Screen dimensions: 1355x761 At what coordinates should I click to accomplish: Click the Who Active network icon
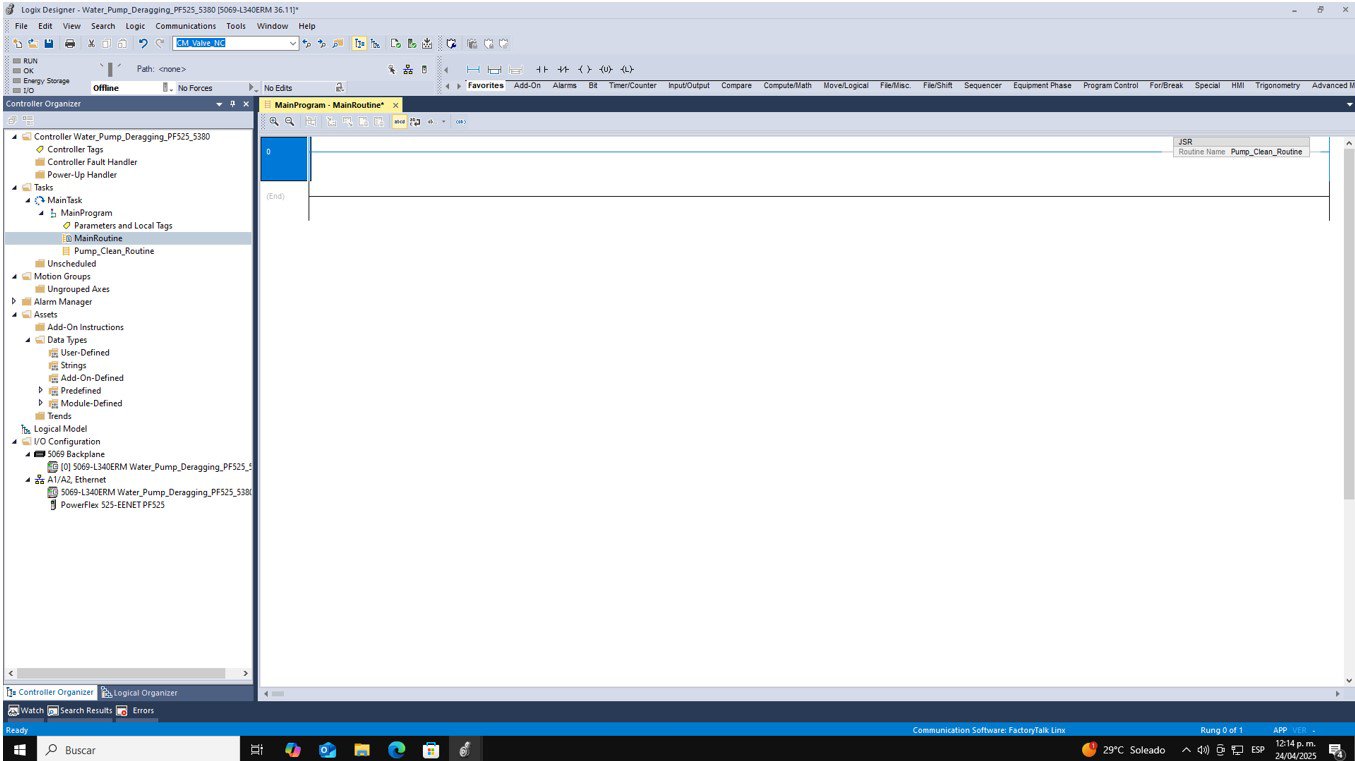[408, 69]
